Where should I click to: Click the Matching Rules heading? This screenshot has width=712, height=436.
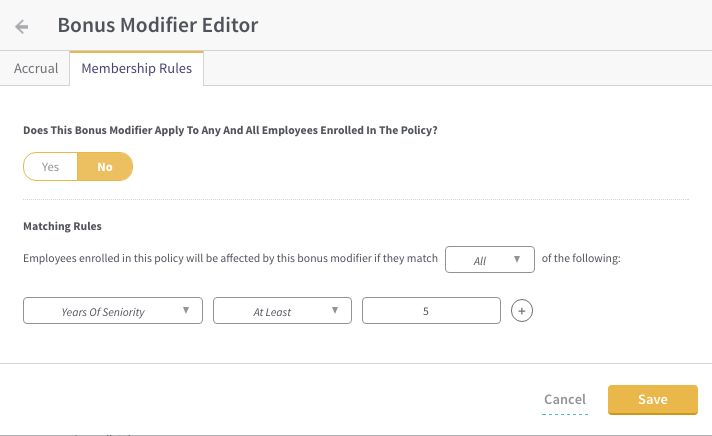point(63,226)
